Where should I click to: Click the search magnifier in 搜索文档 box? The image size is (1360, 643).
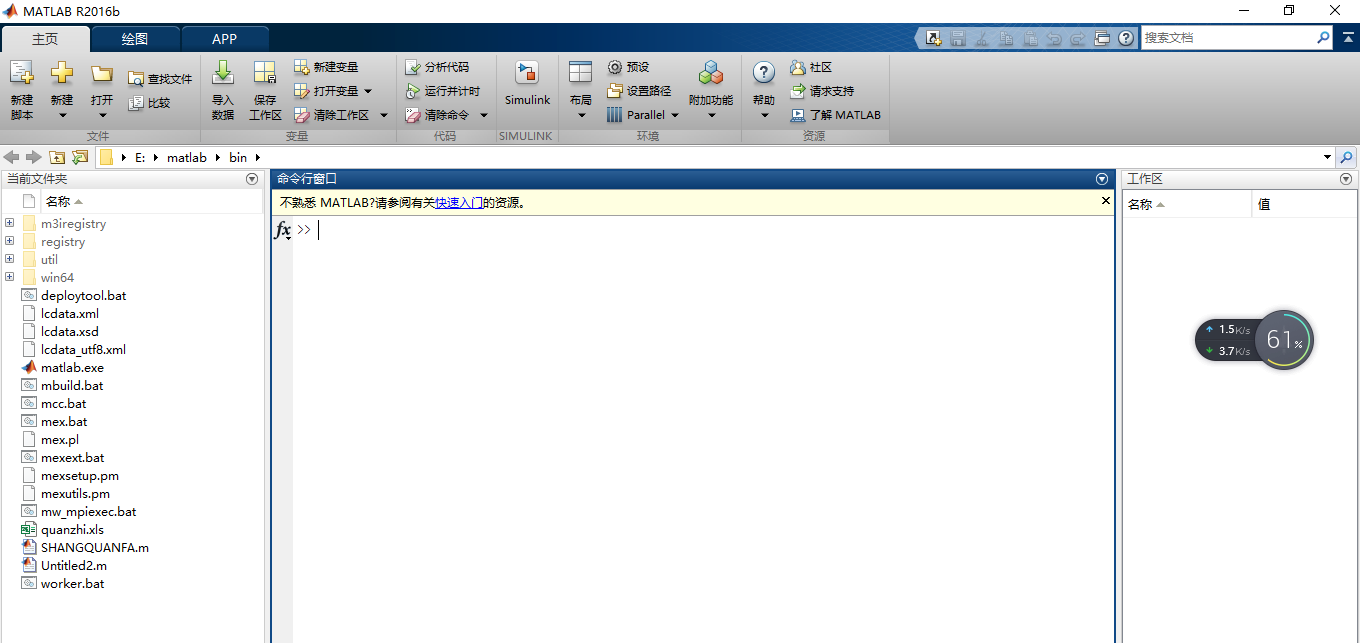[1324, 38]
